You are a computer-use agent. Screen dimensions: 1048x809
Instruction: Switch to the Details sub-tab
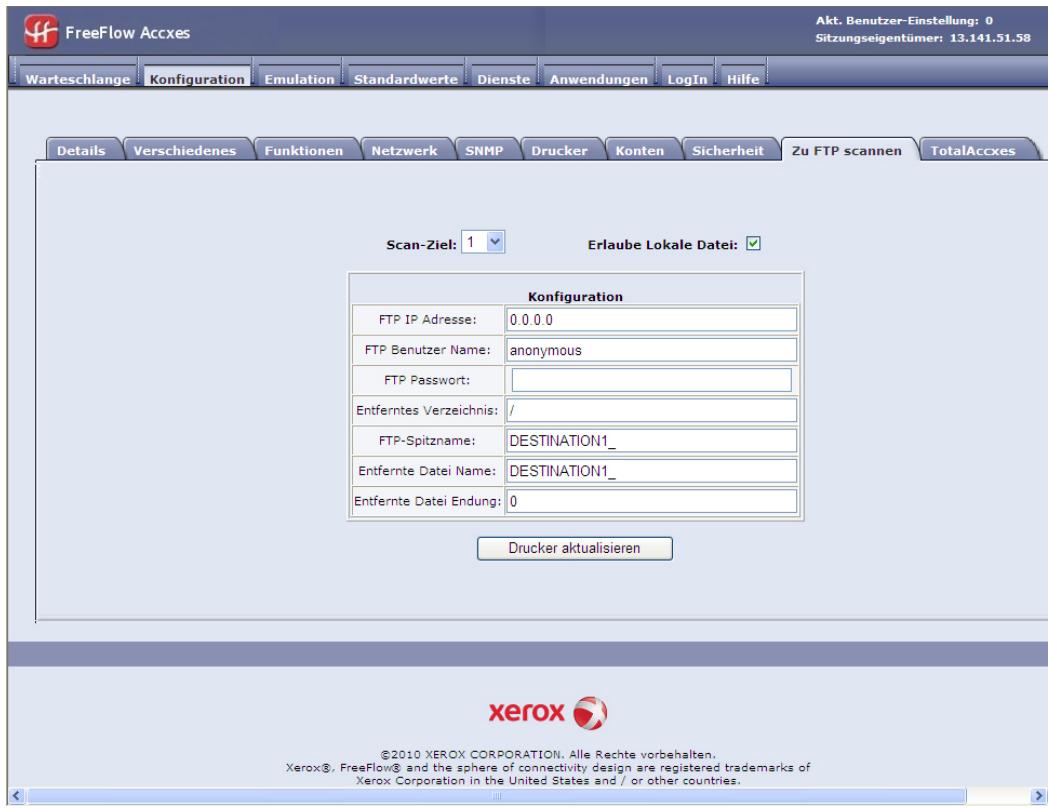click(81, 150)
